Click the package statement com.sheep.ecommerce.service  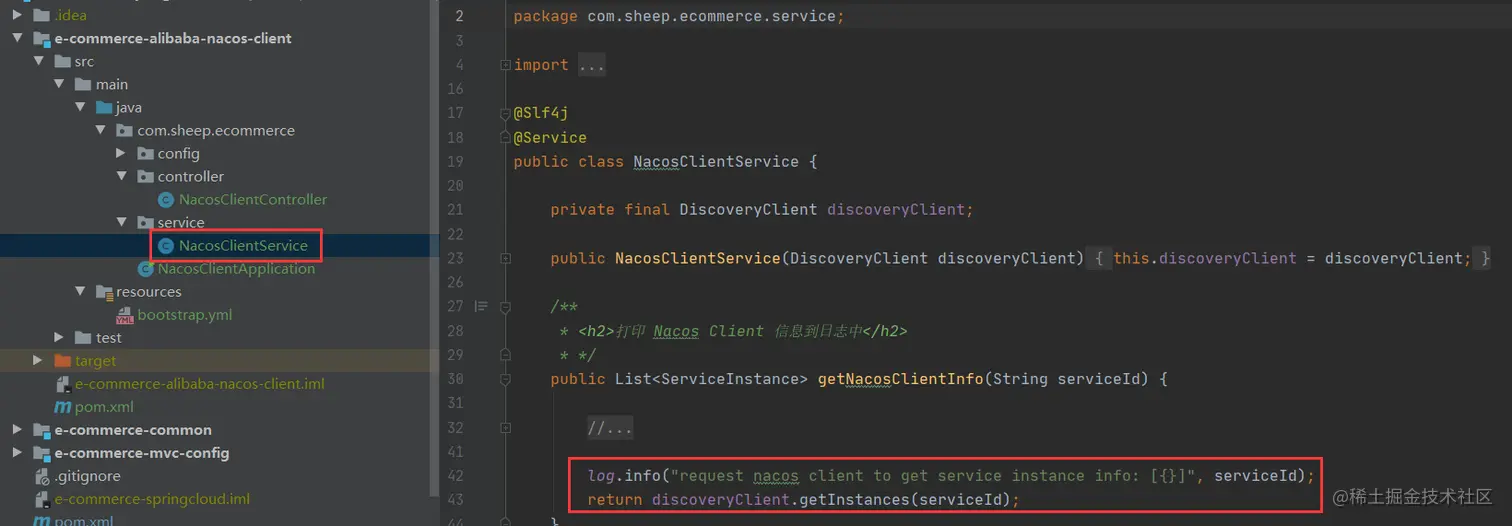point(679,16)
